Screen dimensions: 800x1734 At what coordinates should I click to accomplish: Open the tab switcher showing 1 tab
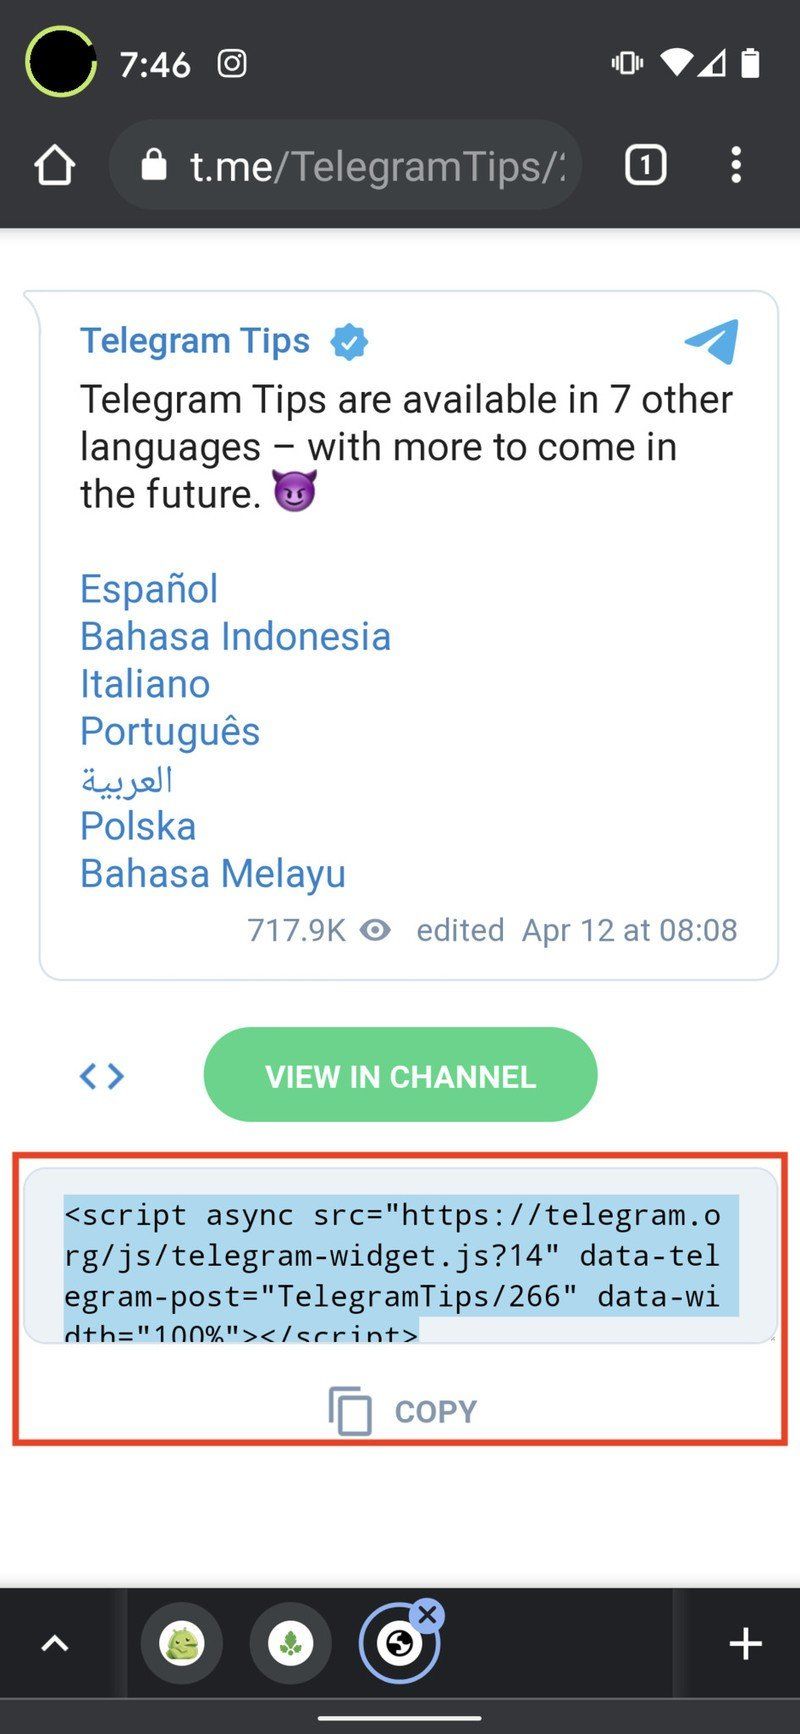(x=645, y=164)
